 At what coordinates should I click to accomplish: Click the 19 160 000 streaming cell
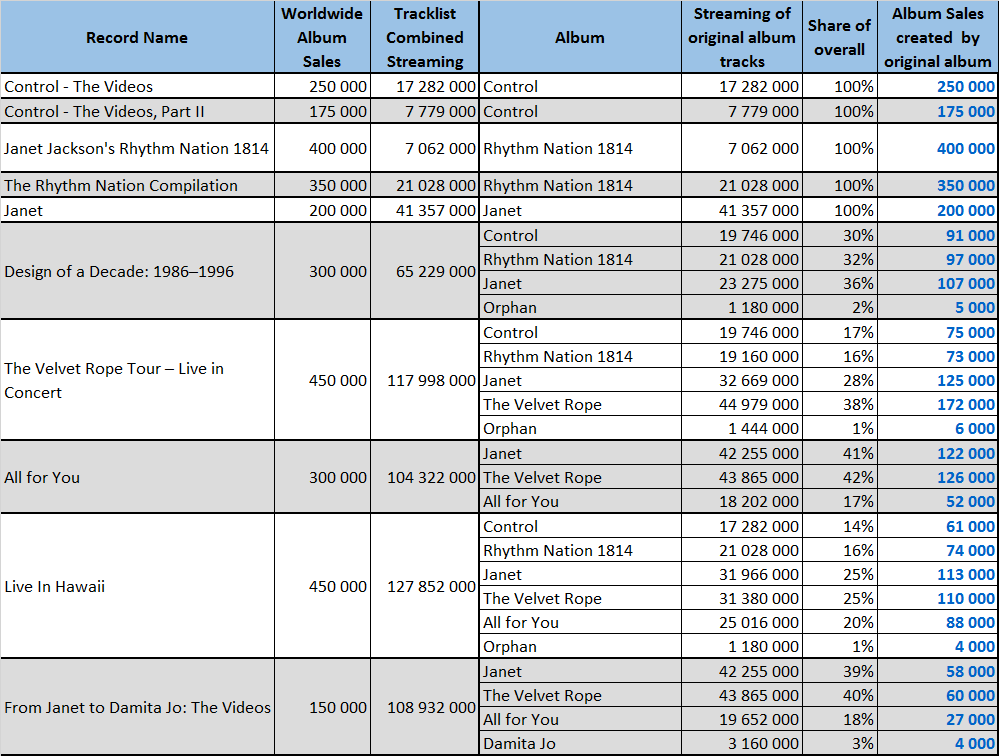click(x=742, y=356)
